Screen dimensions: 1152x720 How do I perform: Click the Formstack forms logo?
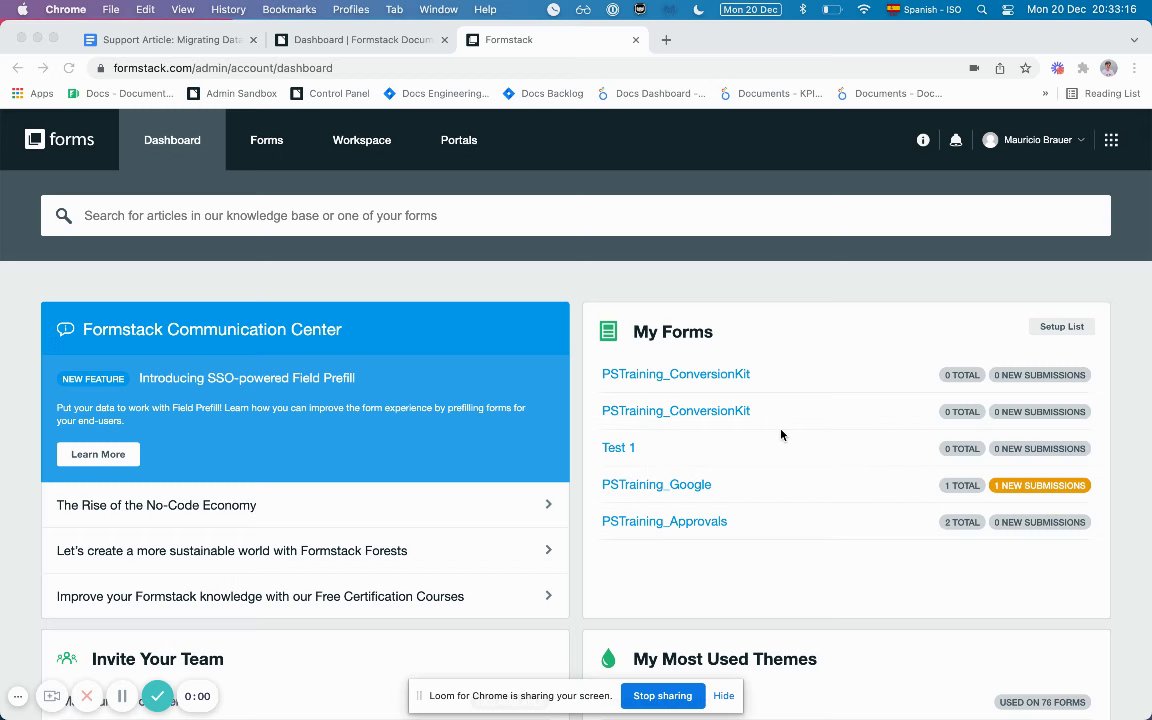60,139
